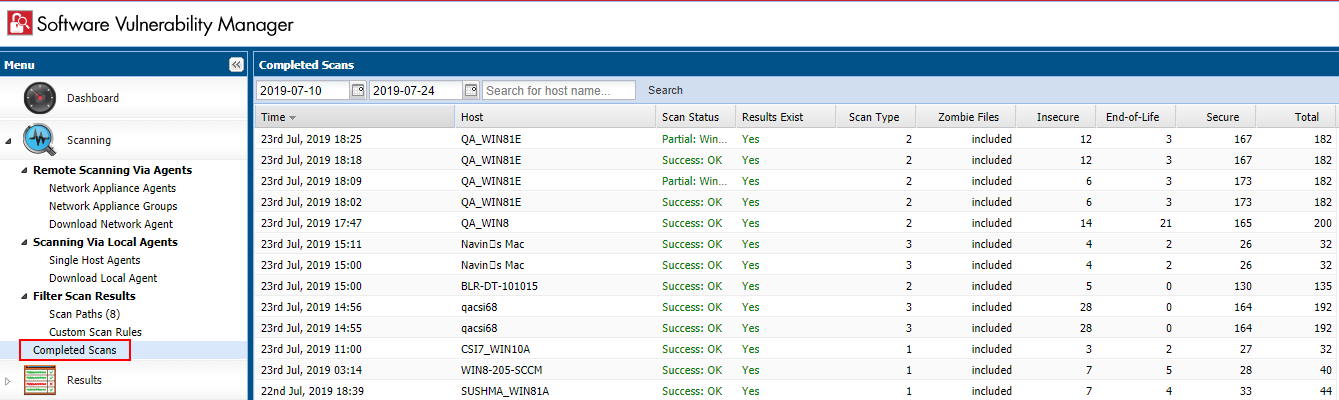The width and height of the screenshot is (1339, 400).
Task: Collapse the Menu panel with double-arrow icon
Action: (x=236, y=64)
